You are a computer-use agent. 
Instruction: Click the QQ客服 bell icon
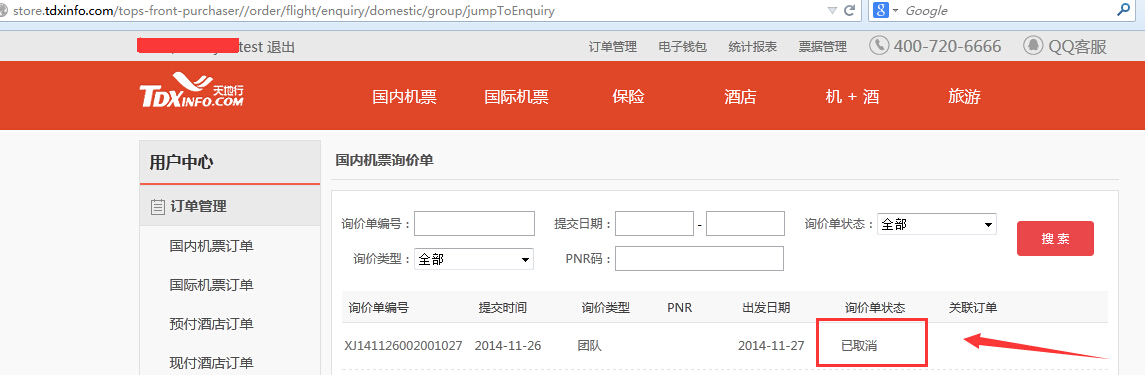[1033, 46]
